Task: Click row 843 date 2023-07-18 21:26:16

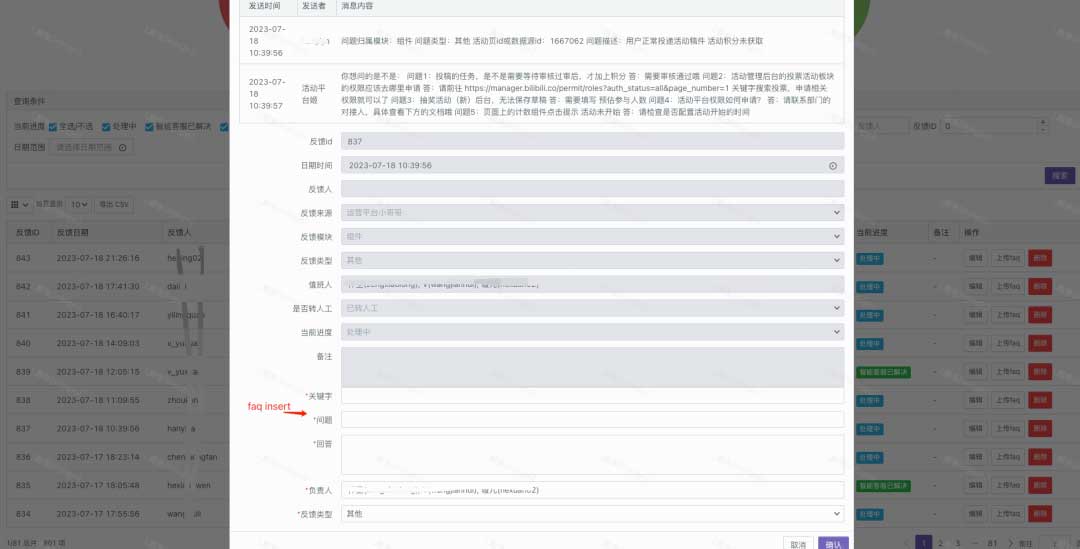Action: click(x=98, y=258)
